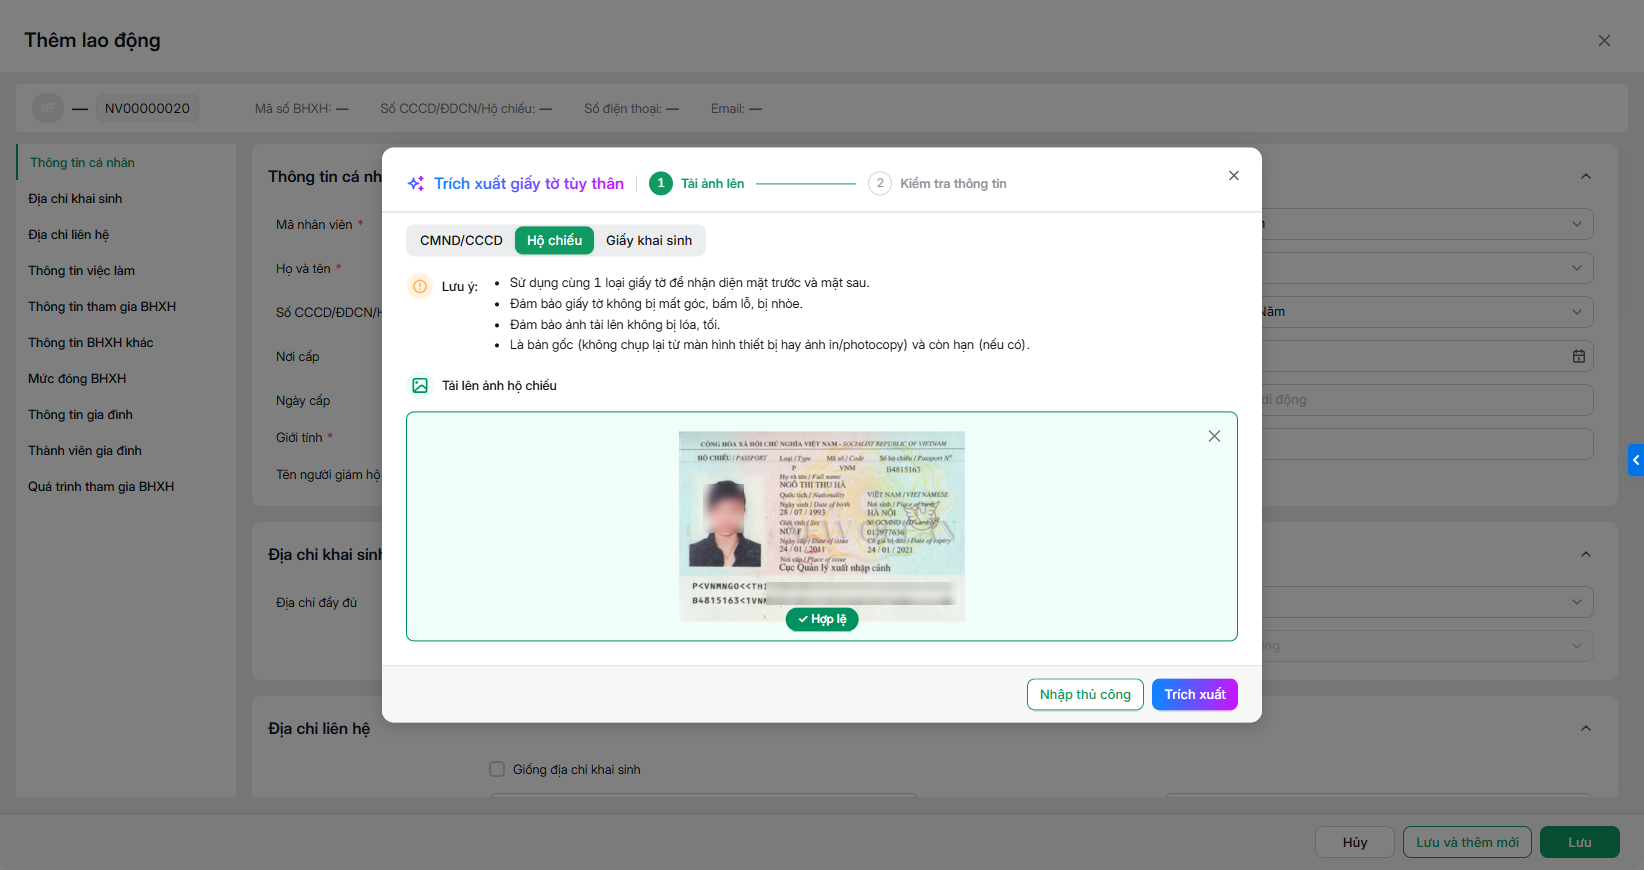The height and width of the screenshot is (870, 1644).
Task: Click Lưu và thêm mới button
Action: [x=1467, y=842]
